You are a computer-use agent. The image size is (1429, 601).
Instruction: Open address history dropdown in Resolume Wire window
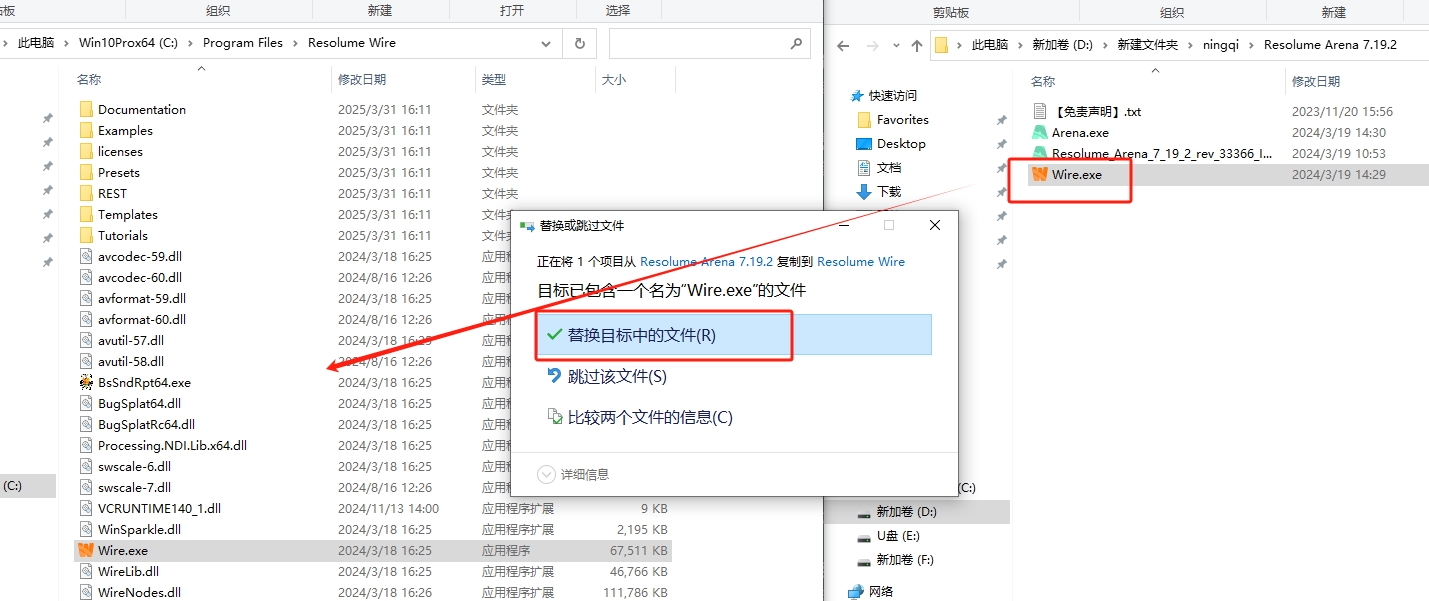pos(546,43)
